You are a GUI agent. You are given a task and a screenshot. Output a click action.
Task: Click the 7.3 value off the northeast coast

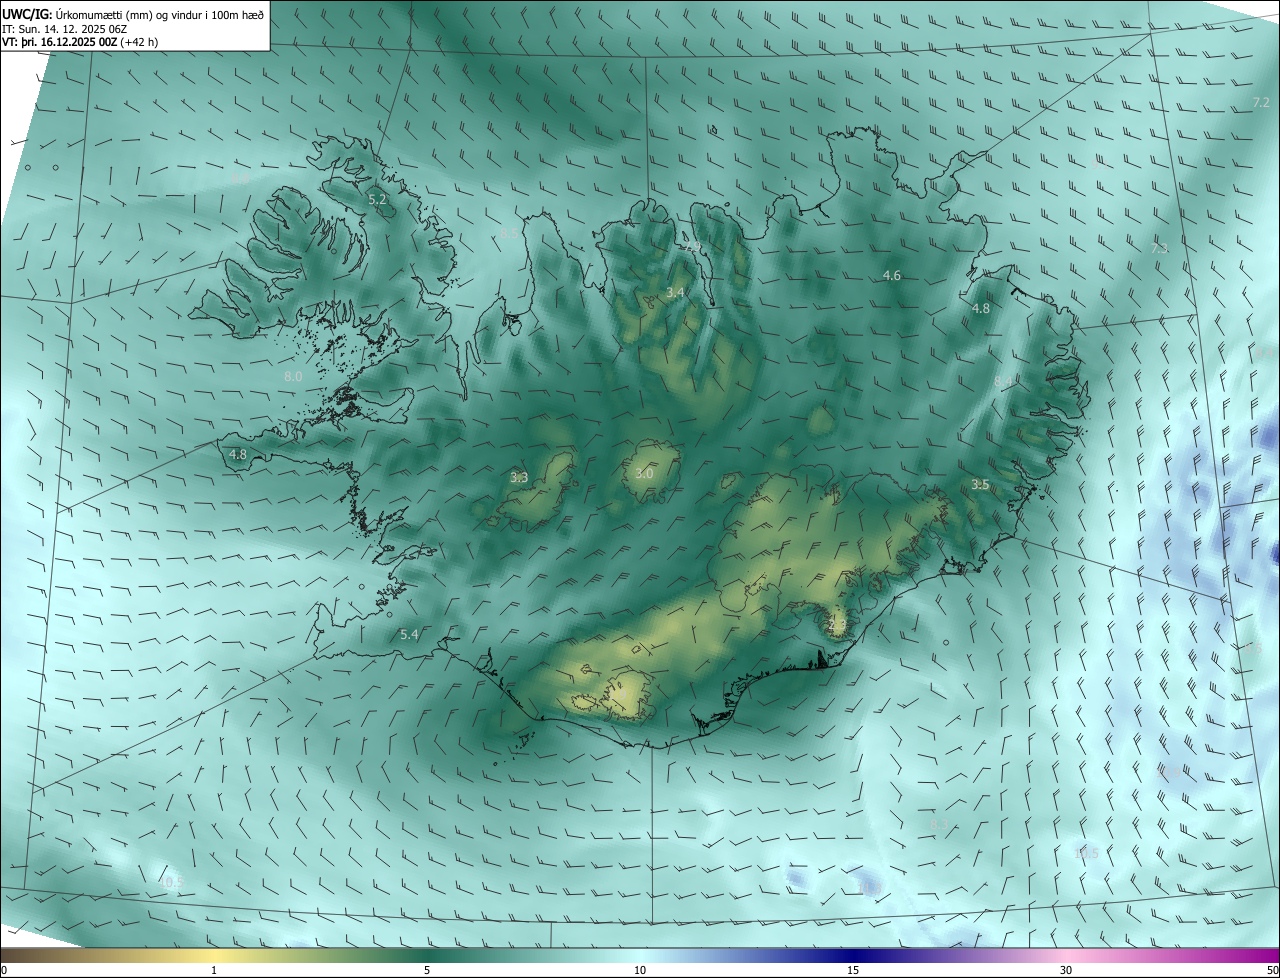coord(1160,248)
